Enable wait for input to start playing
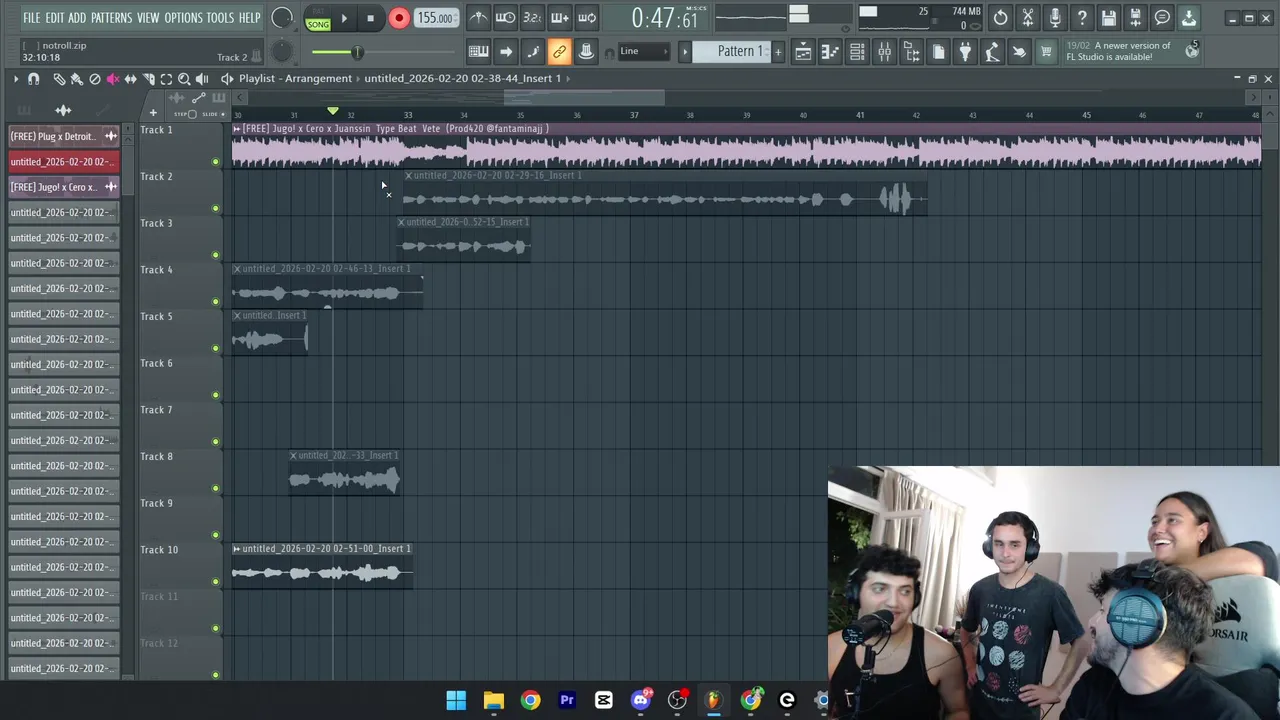The width and height of the screenshot is (1280, 720). click(x=505, y=18)
